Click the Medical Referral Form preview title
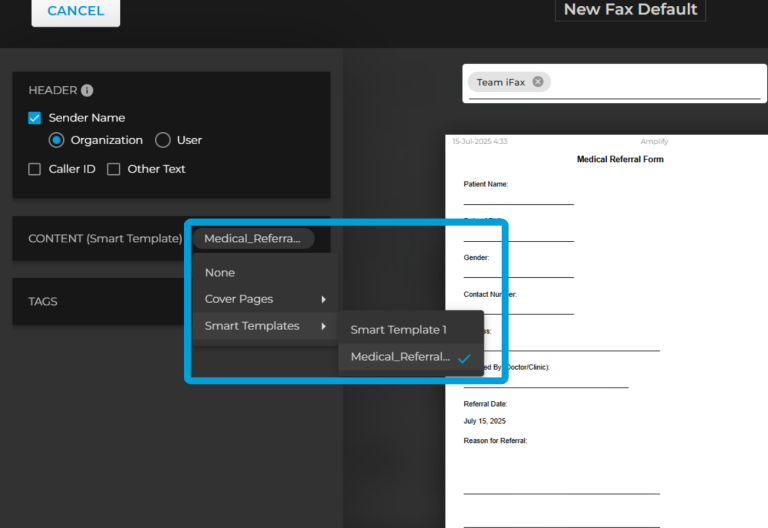 click(x=620, y=159)
